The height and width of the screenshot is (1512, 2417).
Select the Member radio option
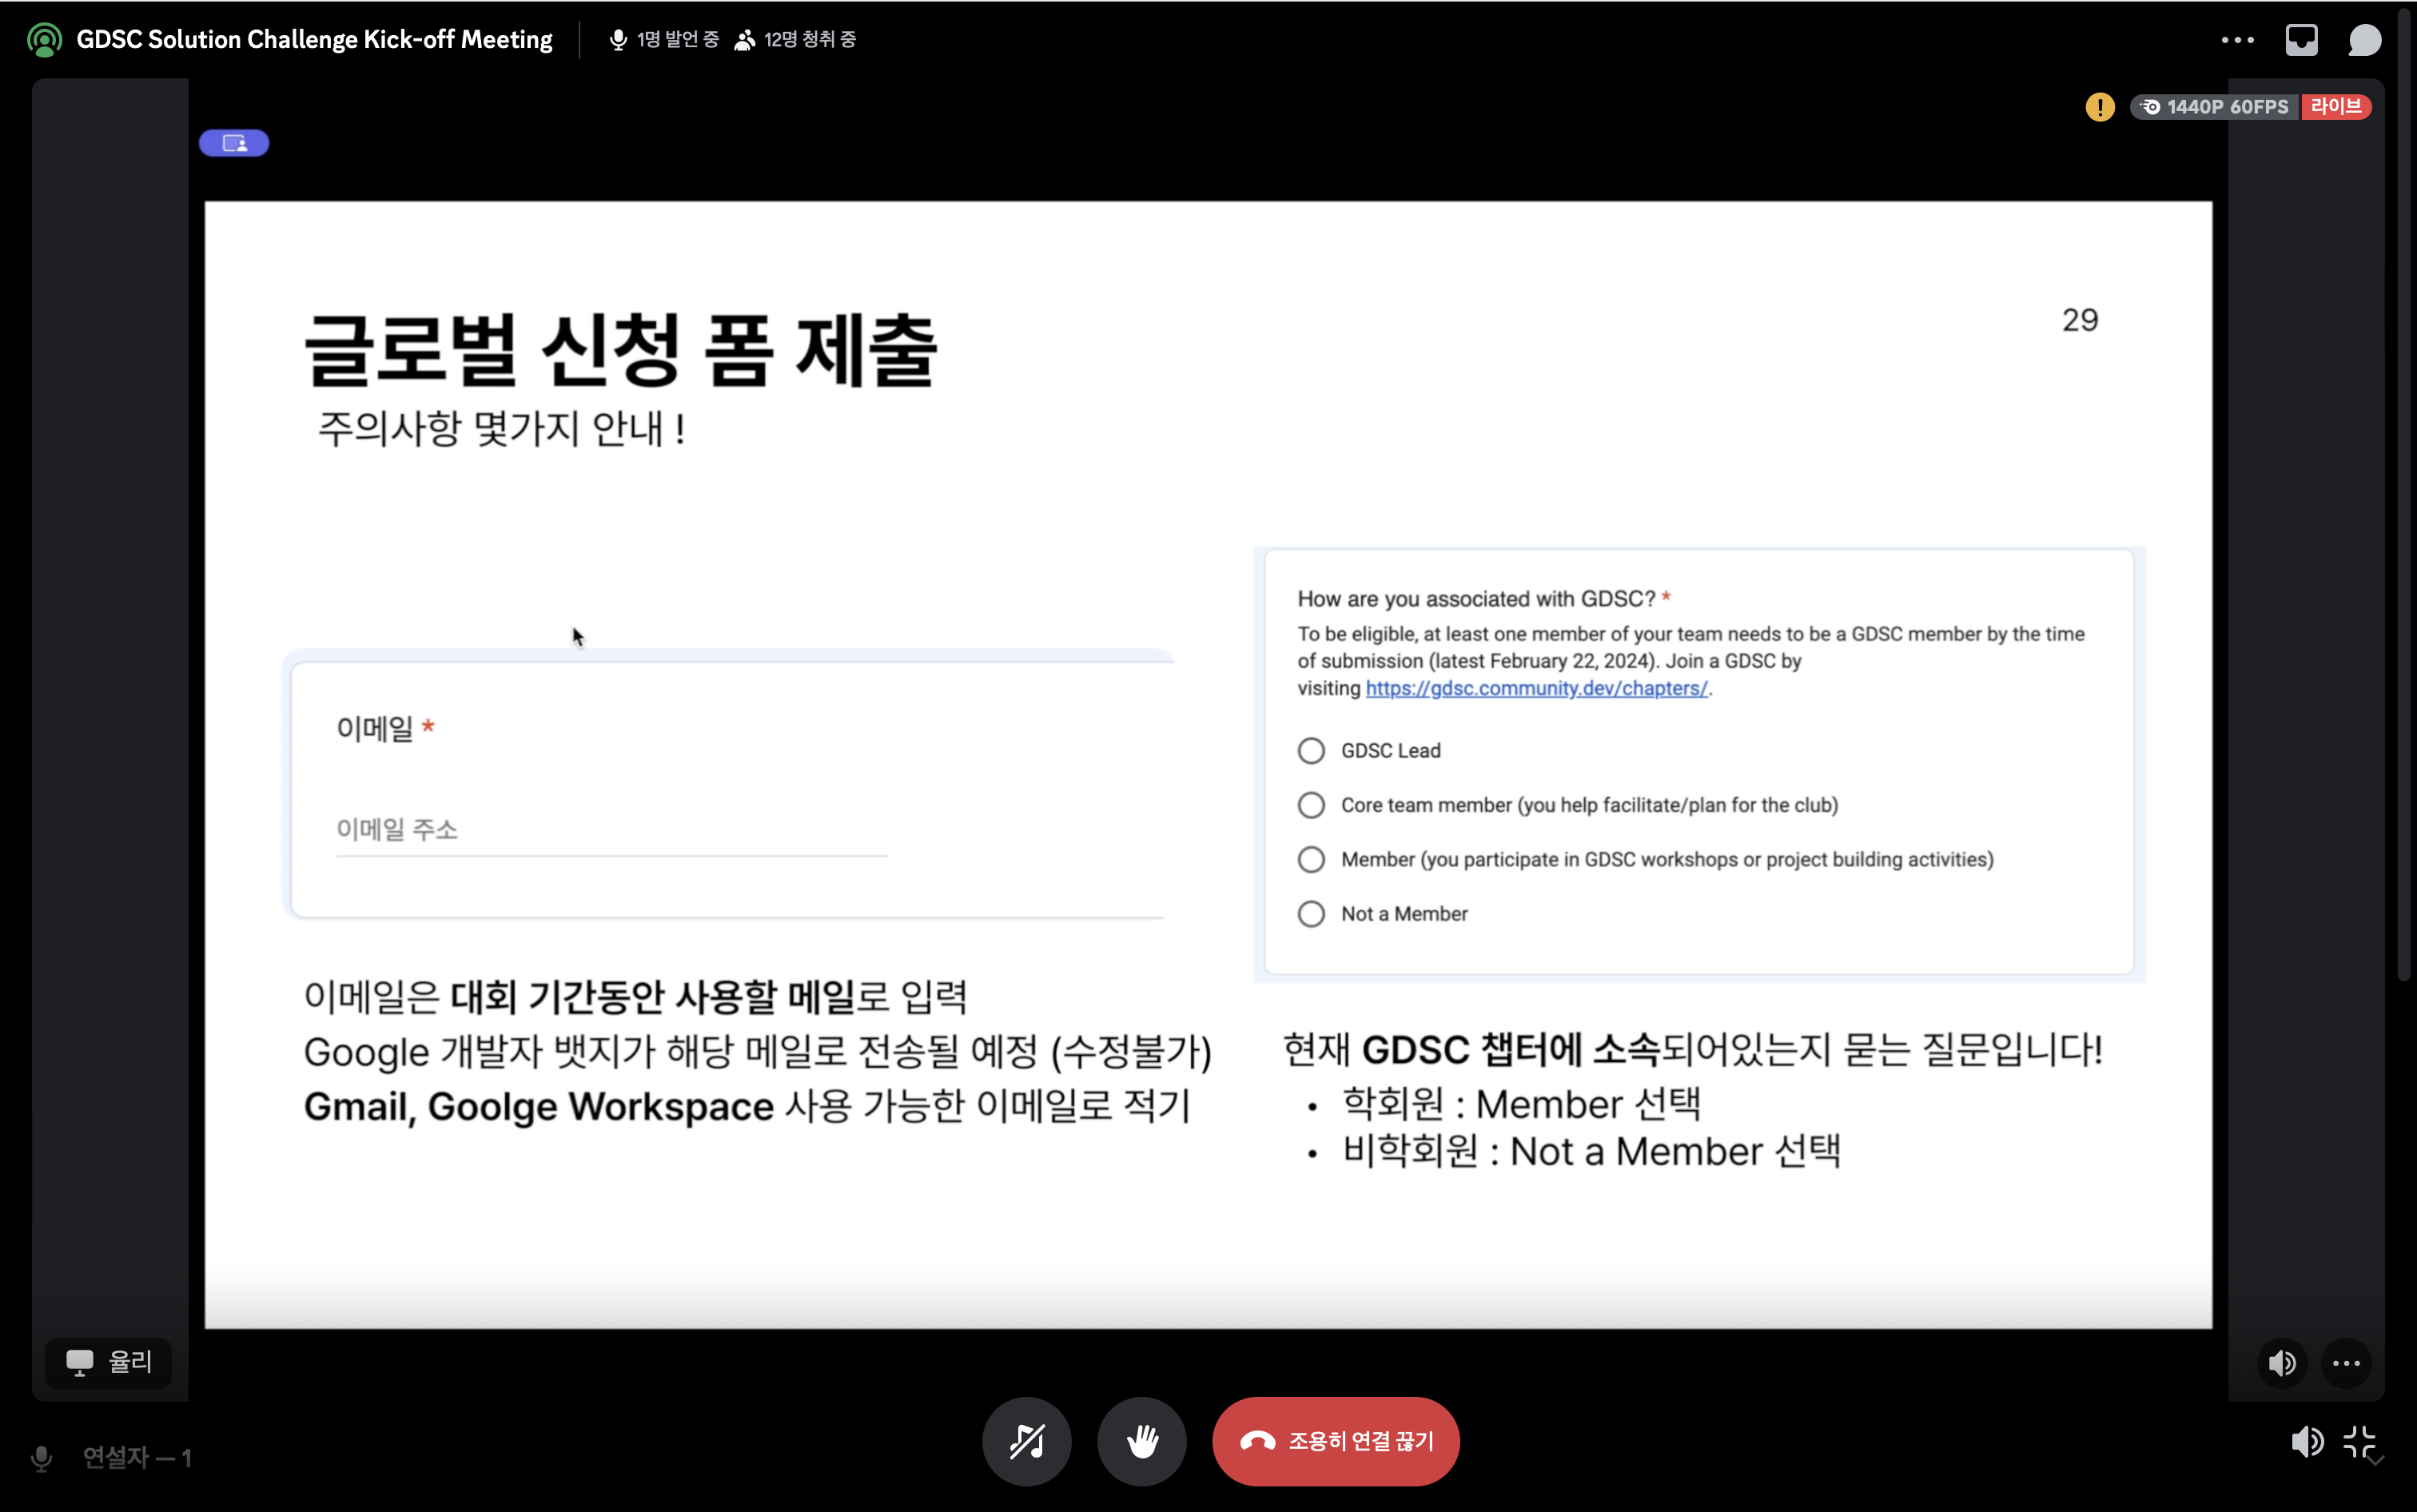(1311, 860)
